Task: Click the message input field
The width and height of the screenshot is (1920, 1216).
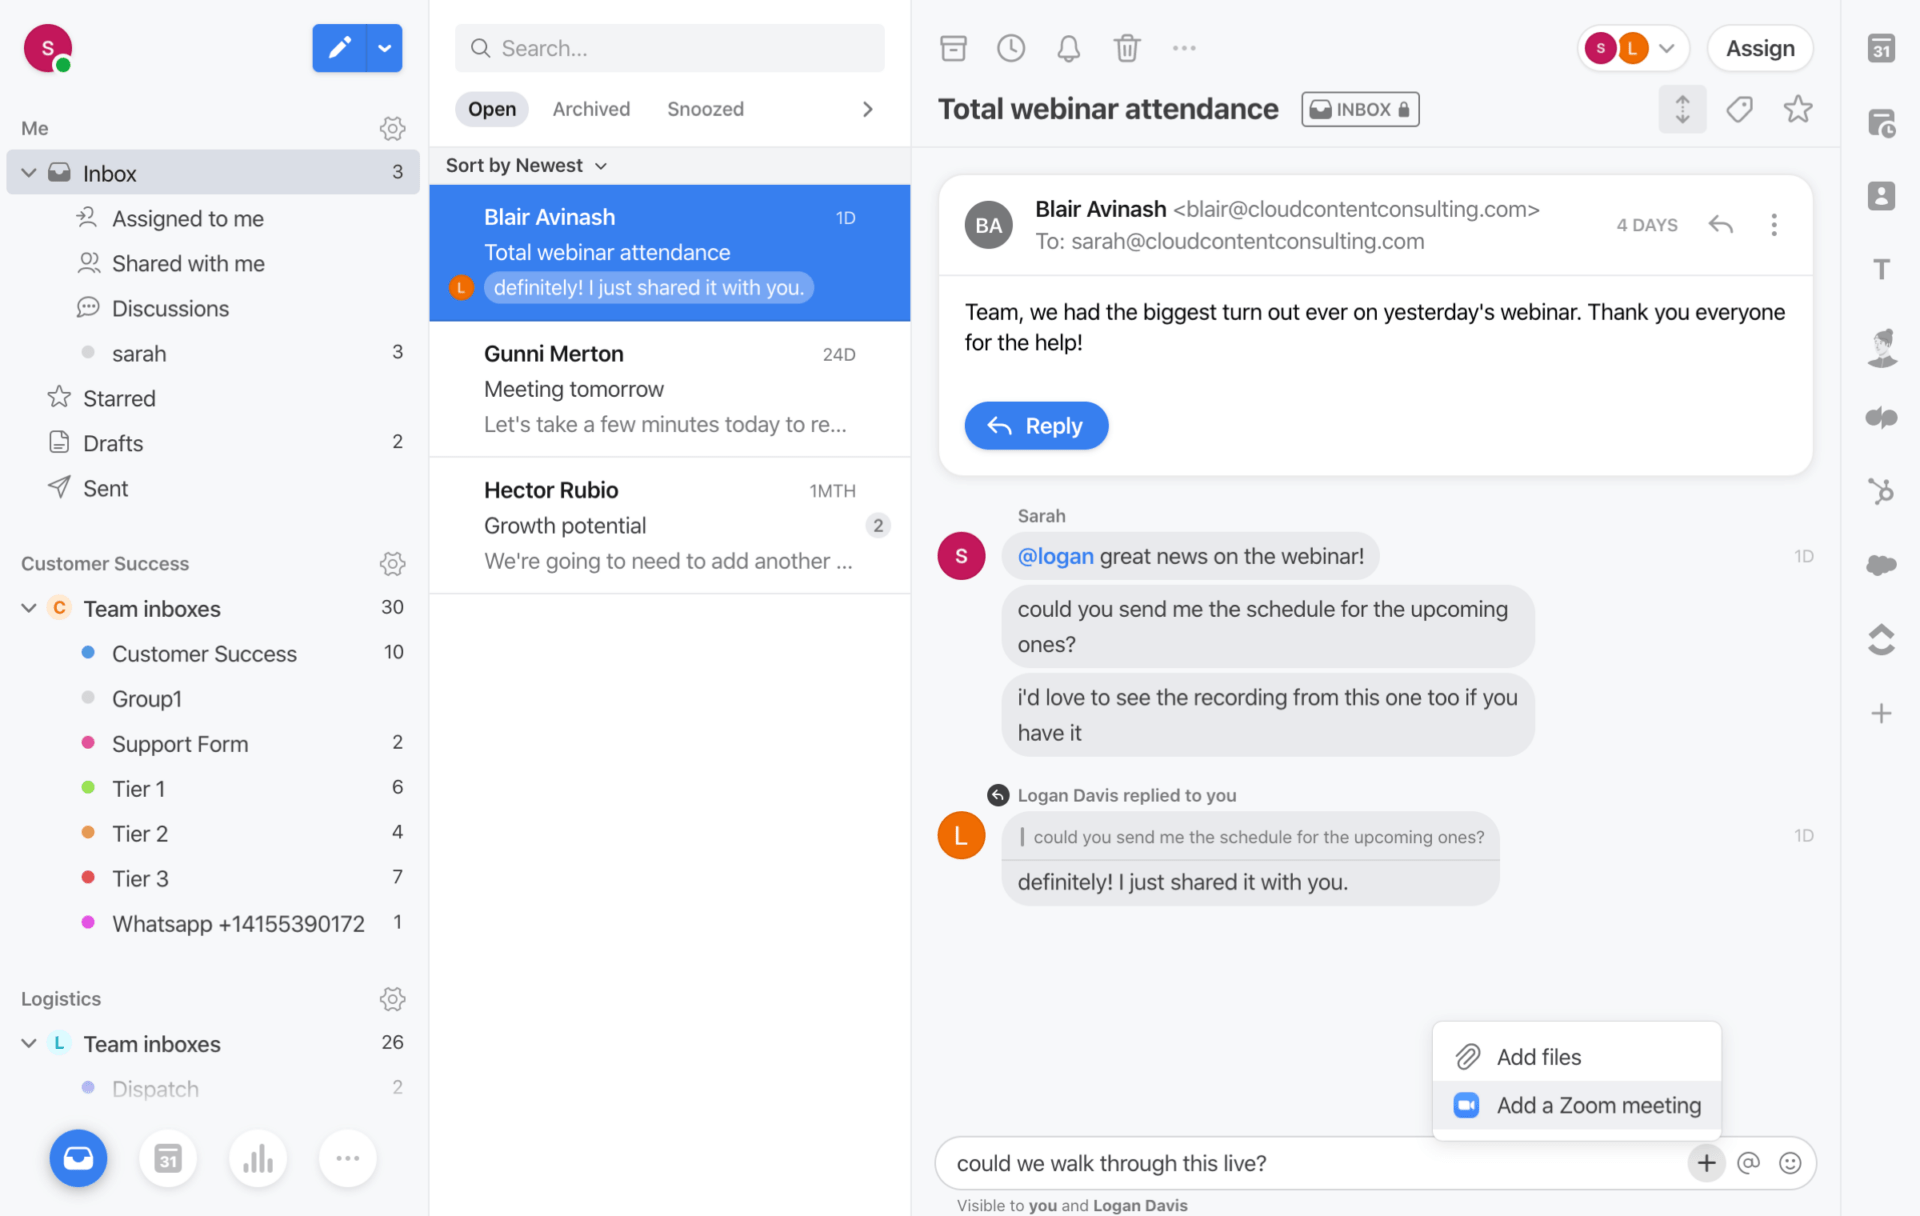Action: [1317, 1163]
